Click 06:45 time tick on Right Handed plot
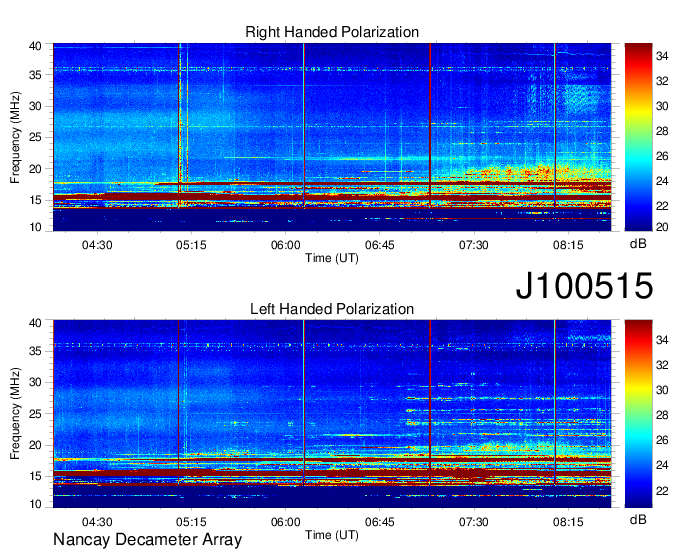The image size is (680, 552). pyautogui.click(x=380, y=245)
